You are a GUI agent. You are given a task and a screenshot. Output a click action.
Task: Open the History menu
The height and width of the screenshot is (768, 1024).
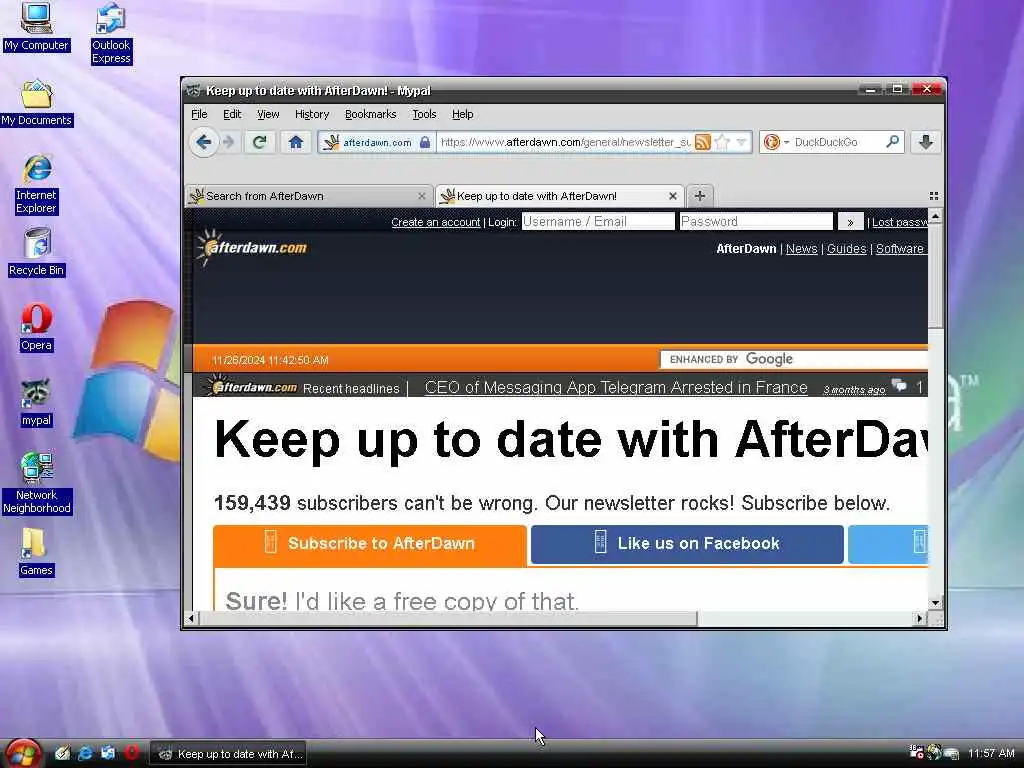pyautogui.click(x=312, y=114)
